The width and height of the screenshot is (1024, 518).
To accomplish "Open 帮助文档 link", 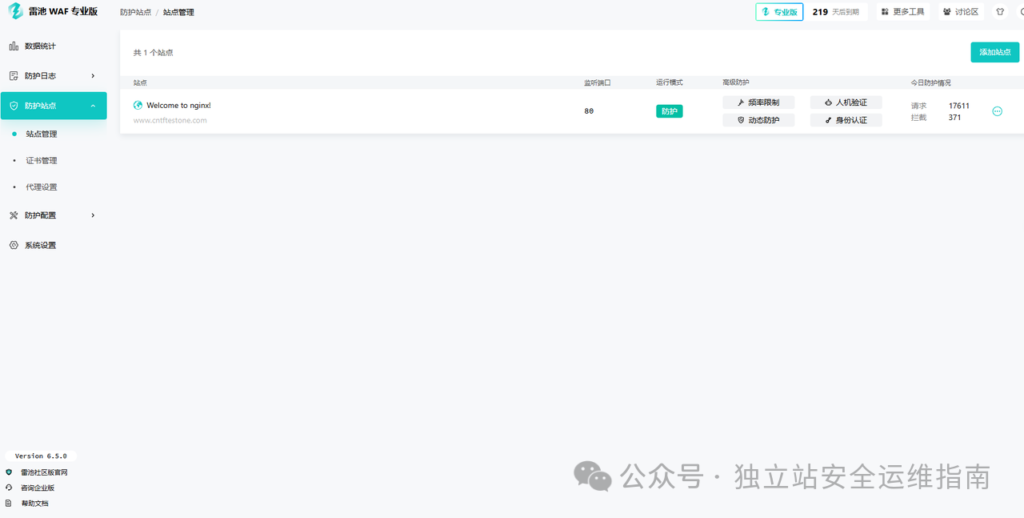I will click(35, 504).
